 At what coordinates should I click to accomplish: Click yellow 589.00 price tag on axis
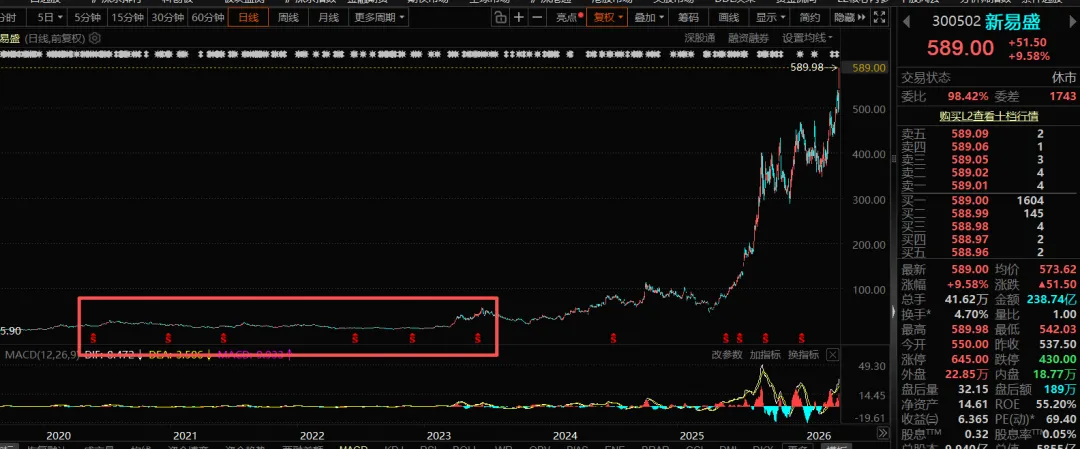pyautogui.click(x=869, y=67)
